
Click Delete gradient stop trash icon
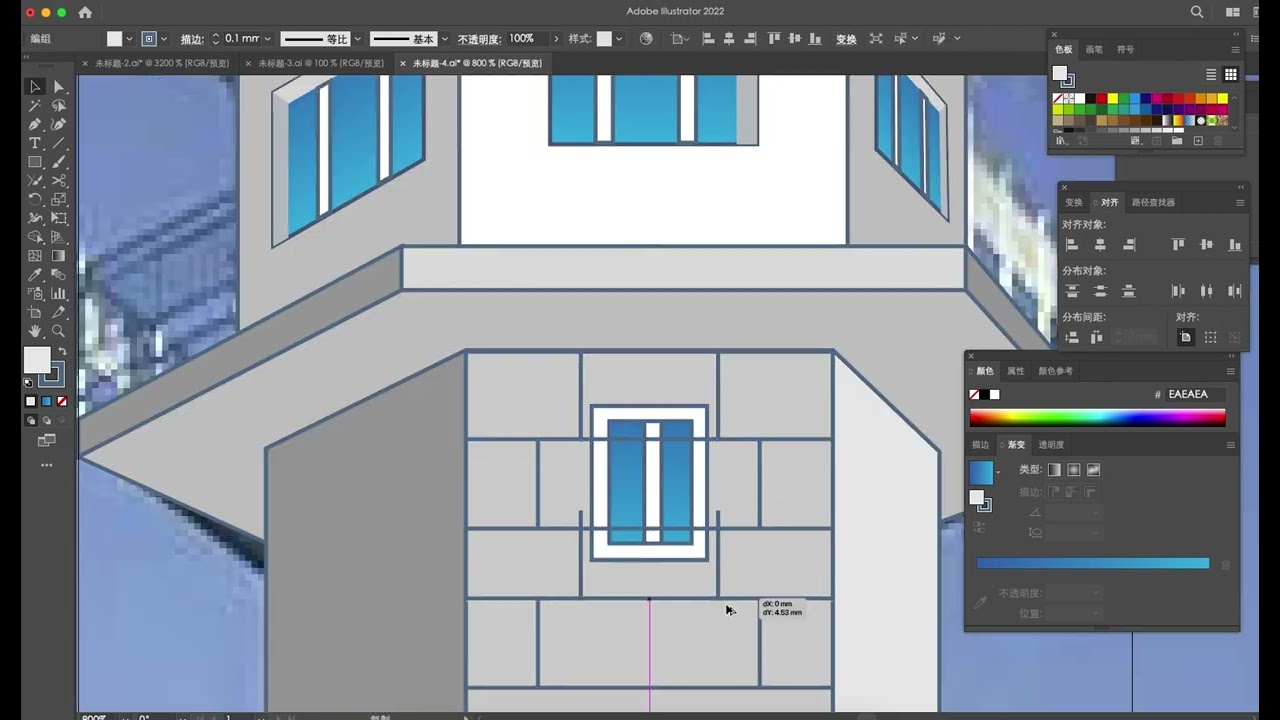(1225, 565)
